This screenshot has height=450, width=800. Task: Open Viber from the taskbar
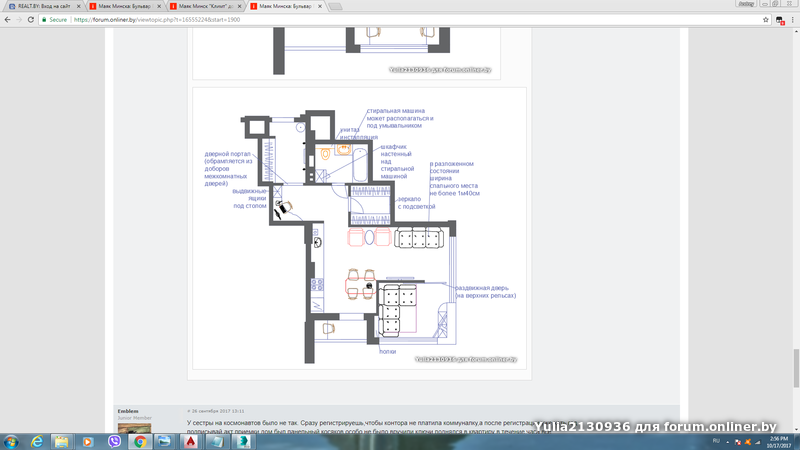pos(114,442)
